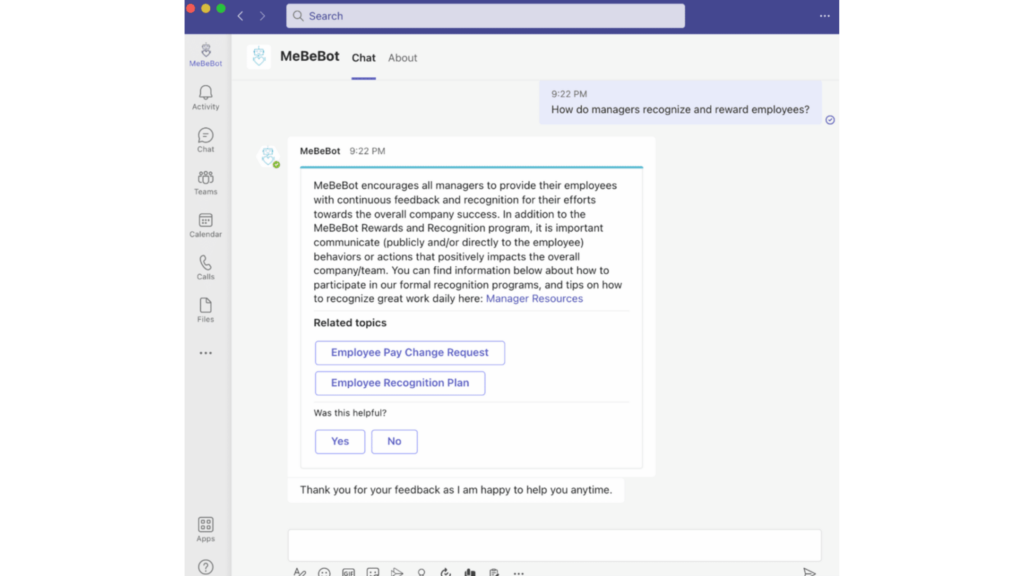
Task: Open settings and more menu at top right
Action: 825,16
